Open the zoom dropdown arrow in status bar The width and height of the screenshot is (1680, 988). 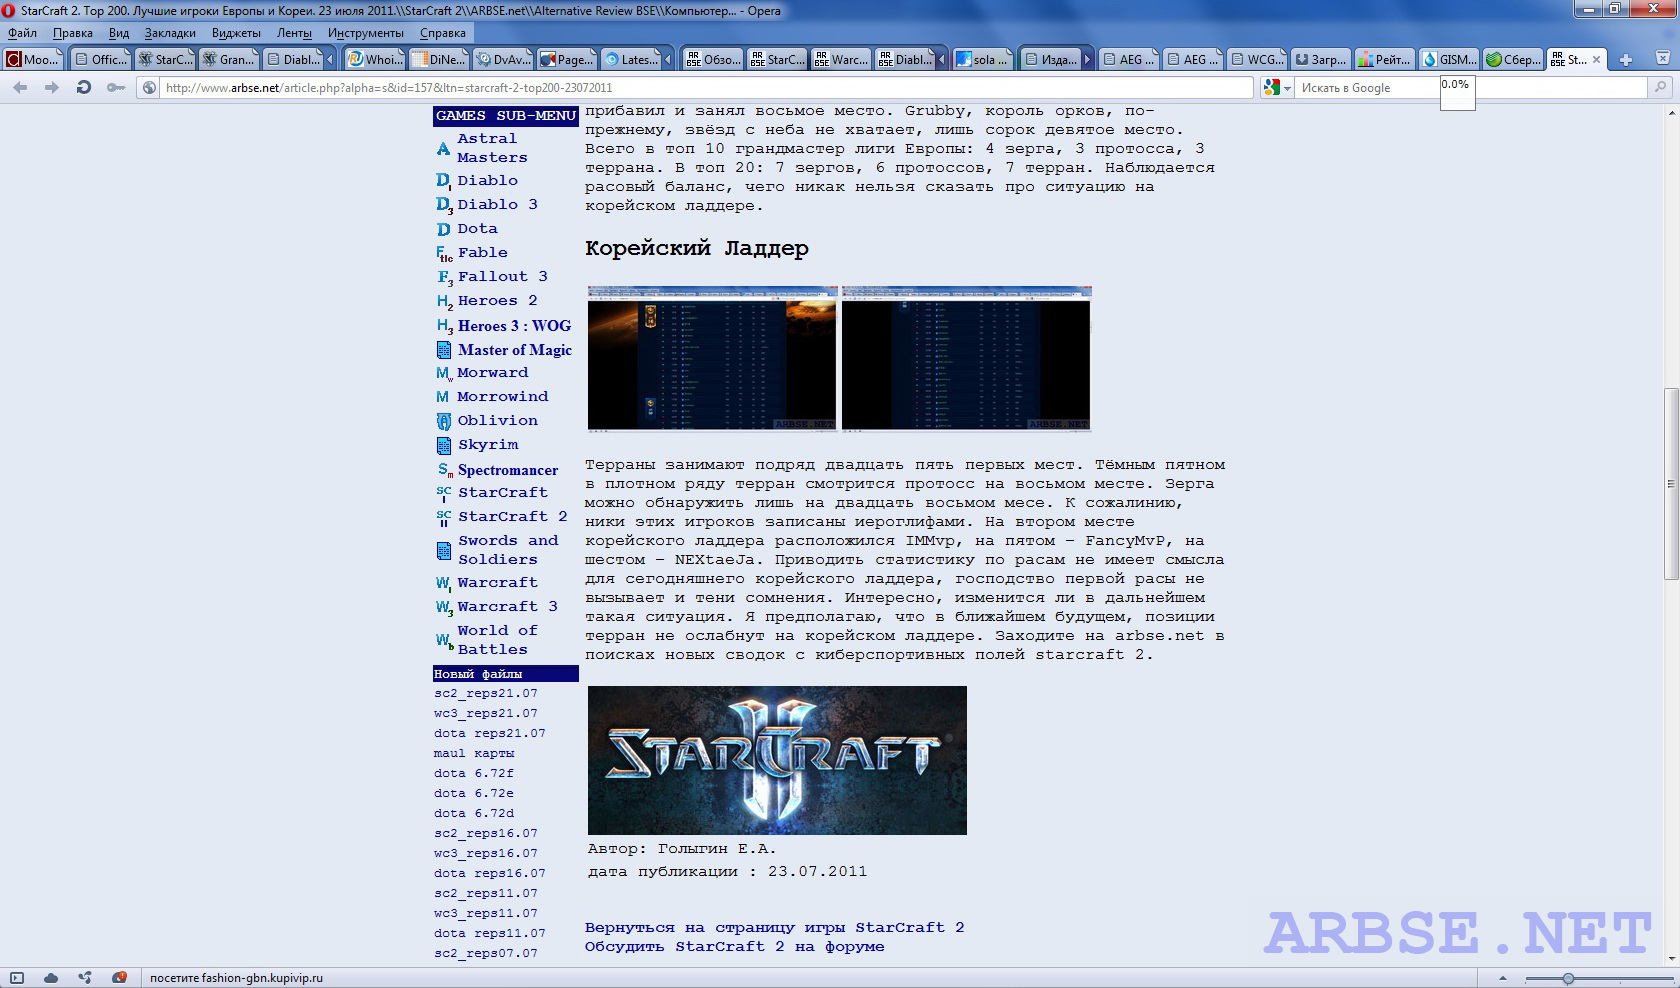(x=1503, y=978)
